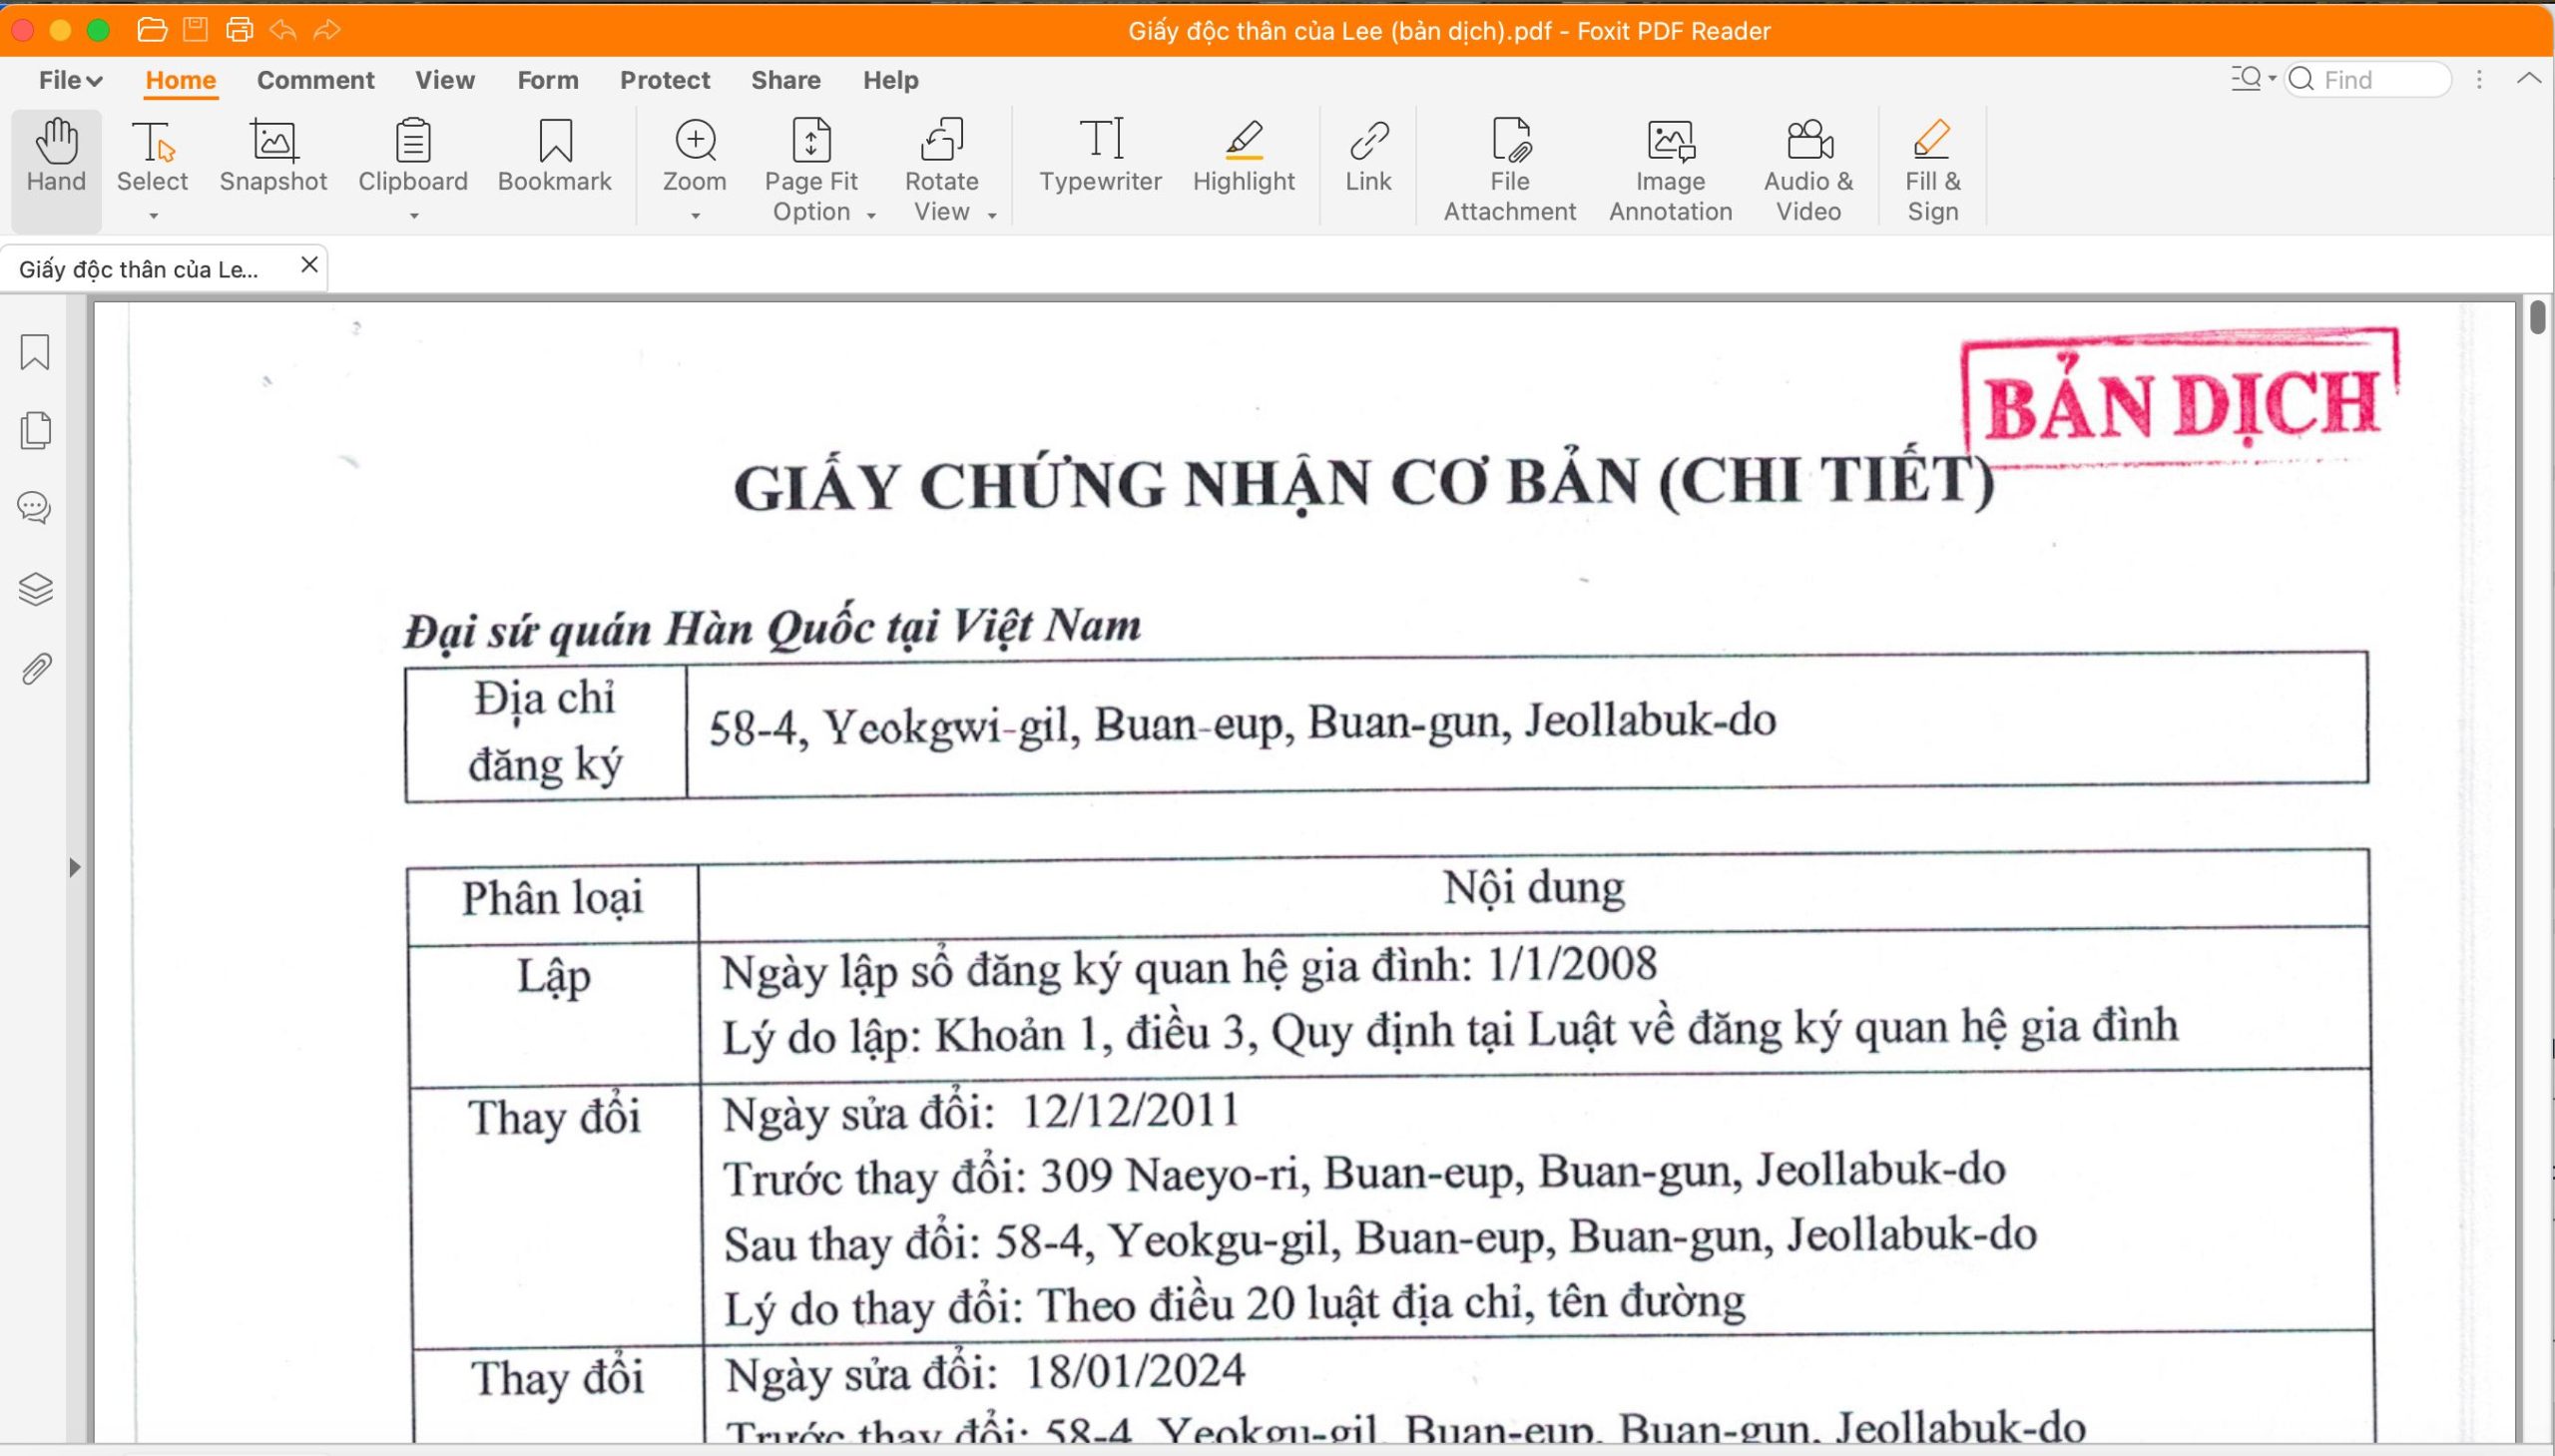Viewport: 2555px width, 1456px height.
Task: Open the Attachments side panel
Action: point(36,668)
